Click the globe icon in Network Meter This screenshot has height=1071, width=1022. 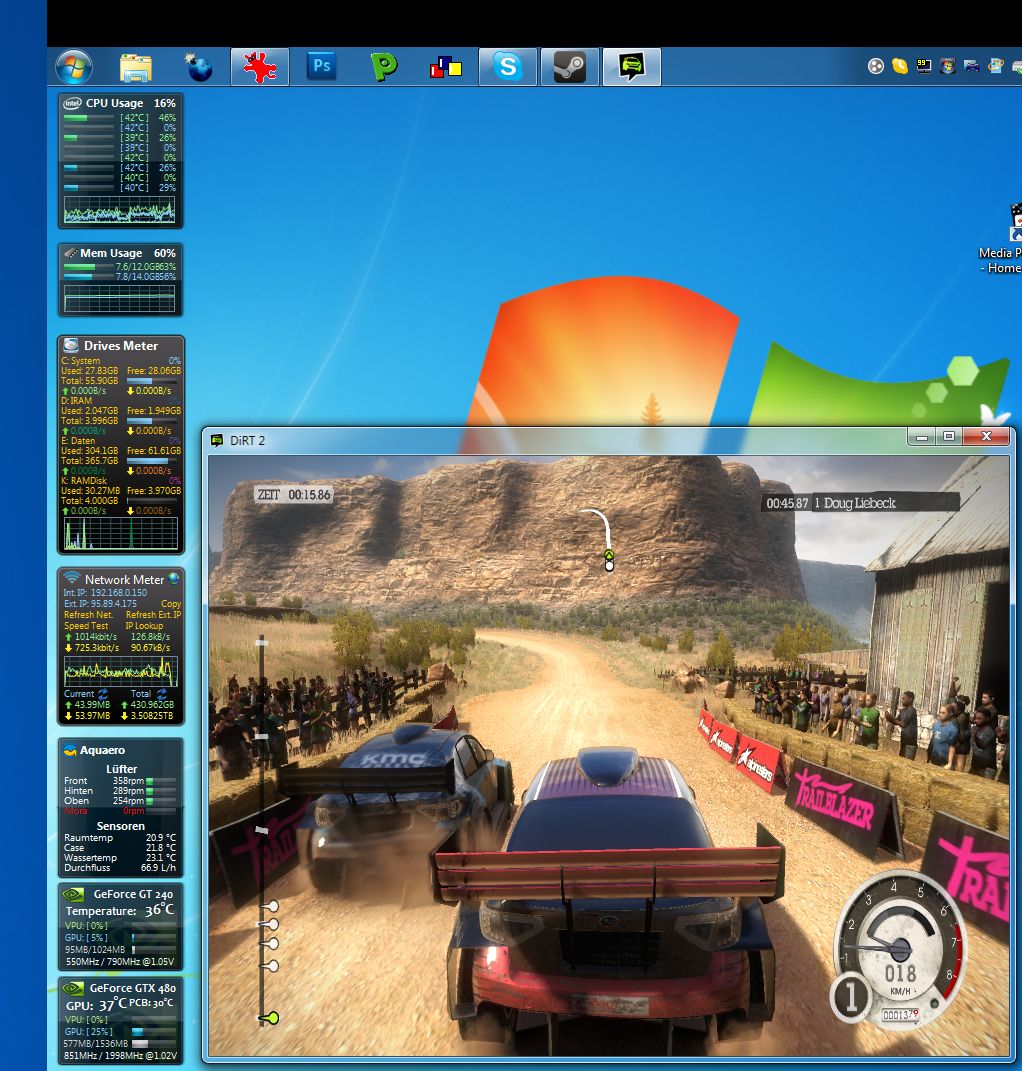pyautogui.click(x=174, y=579)
